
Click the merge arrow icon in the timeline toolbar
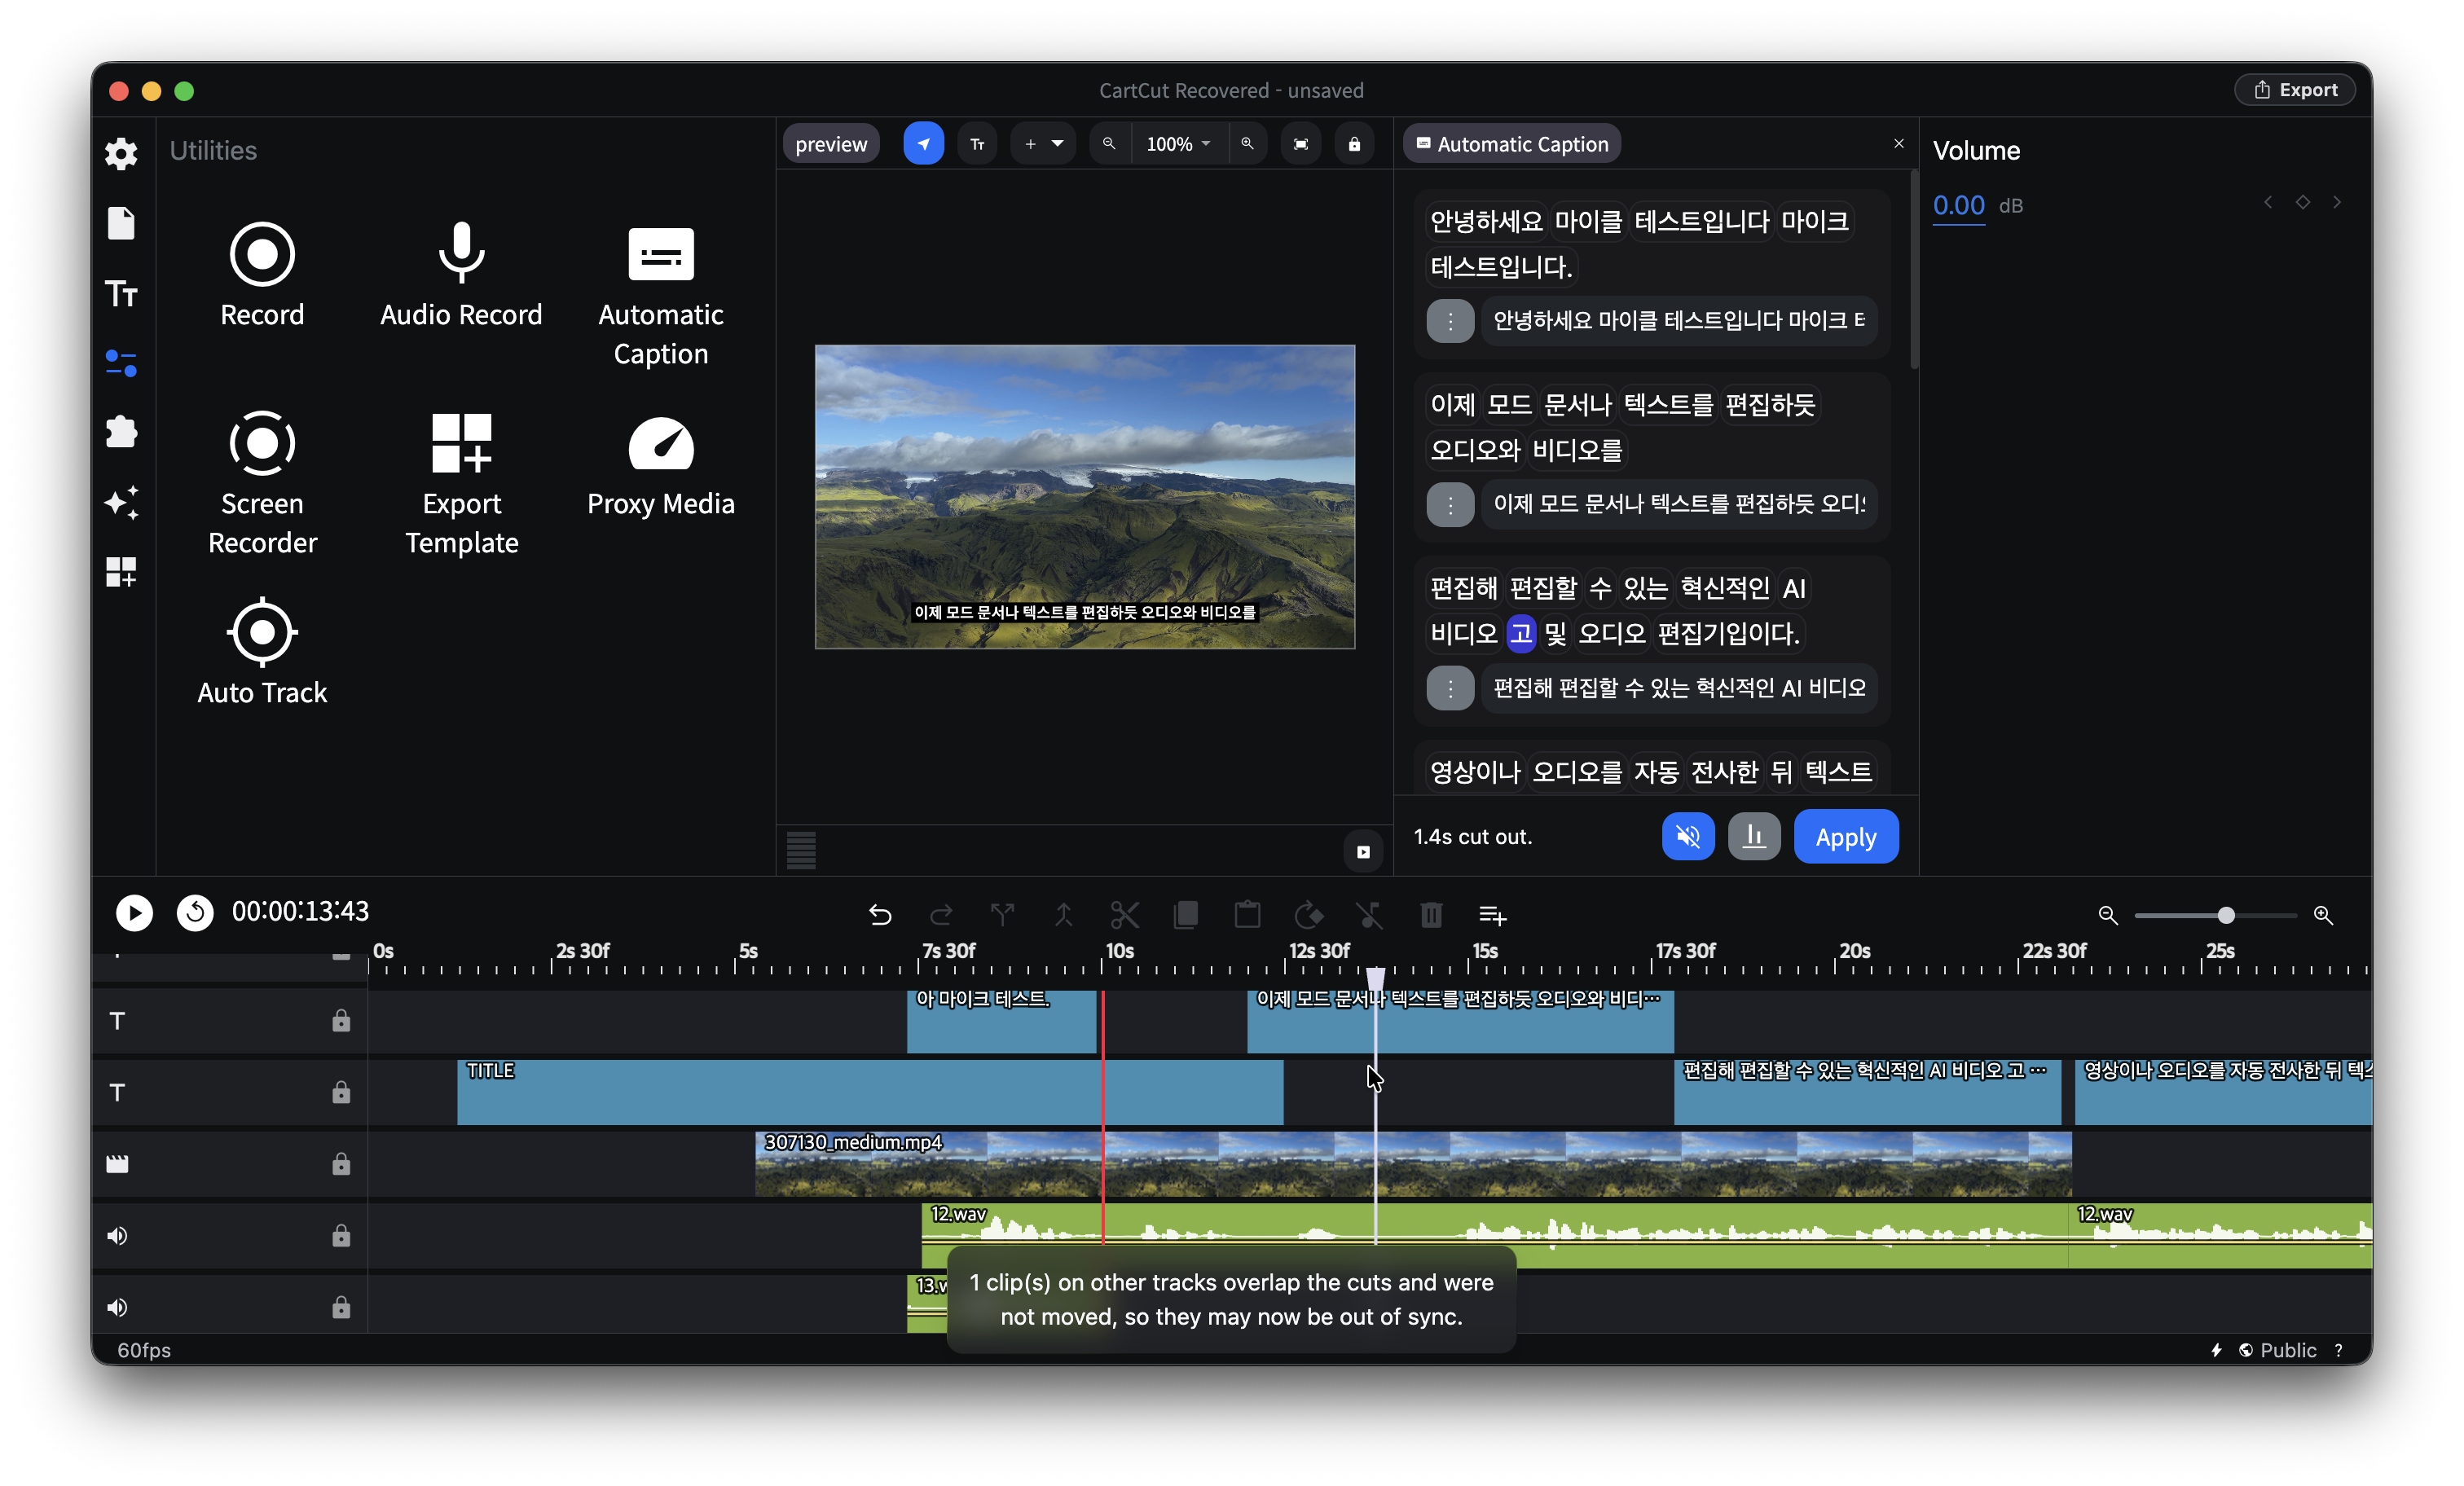1063,914
